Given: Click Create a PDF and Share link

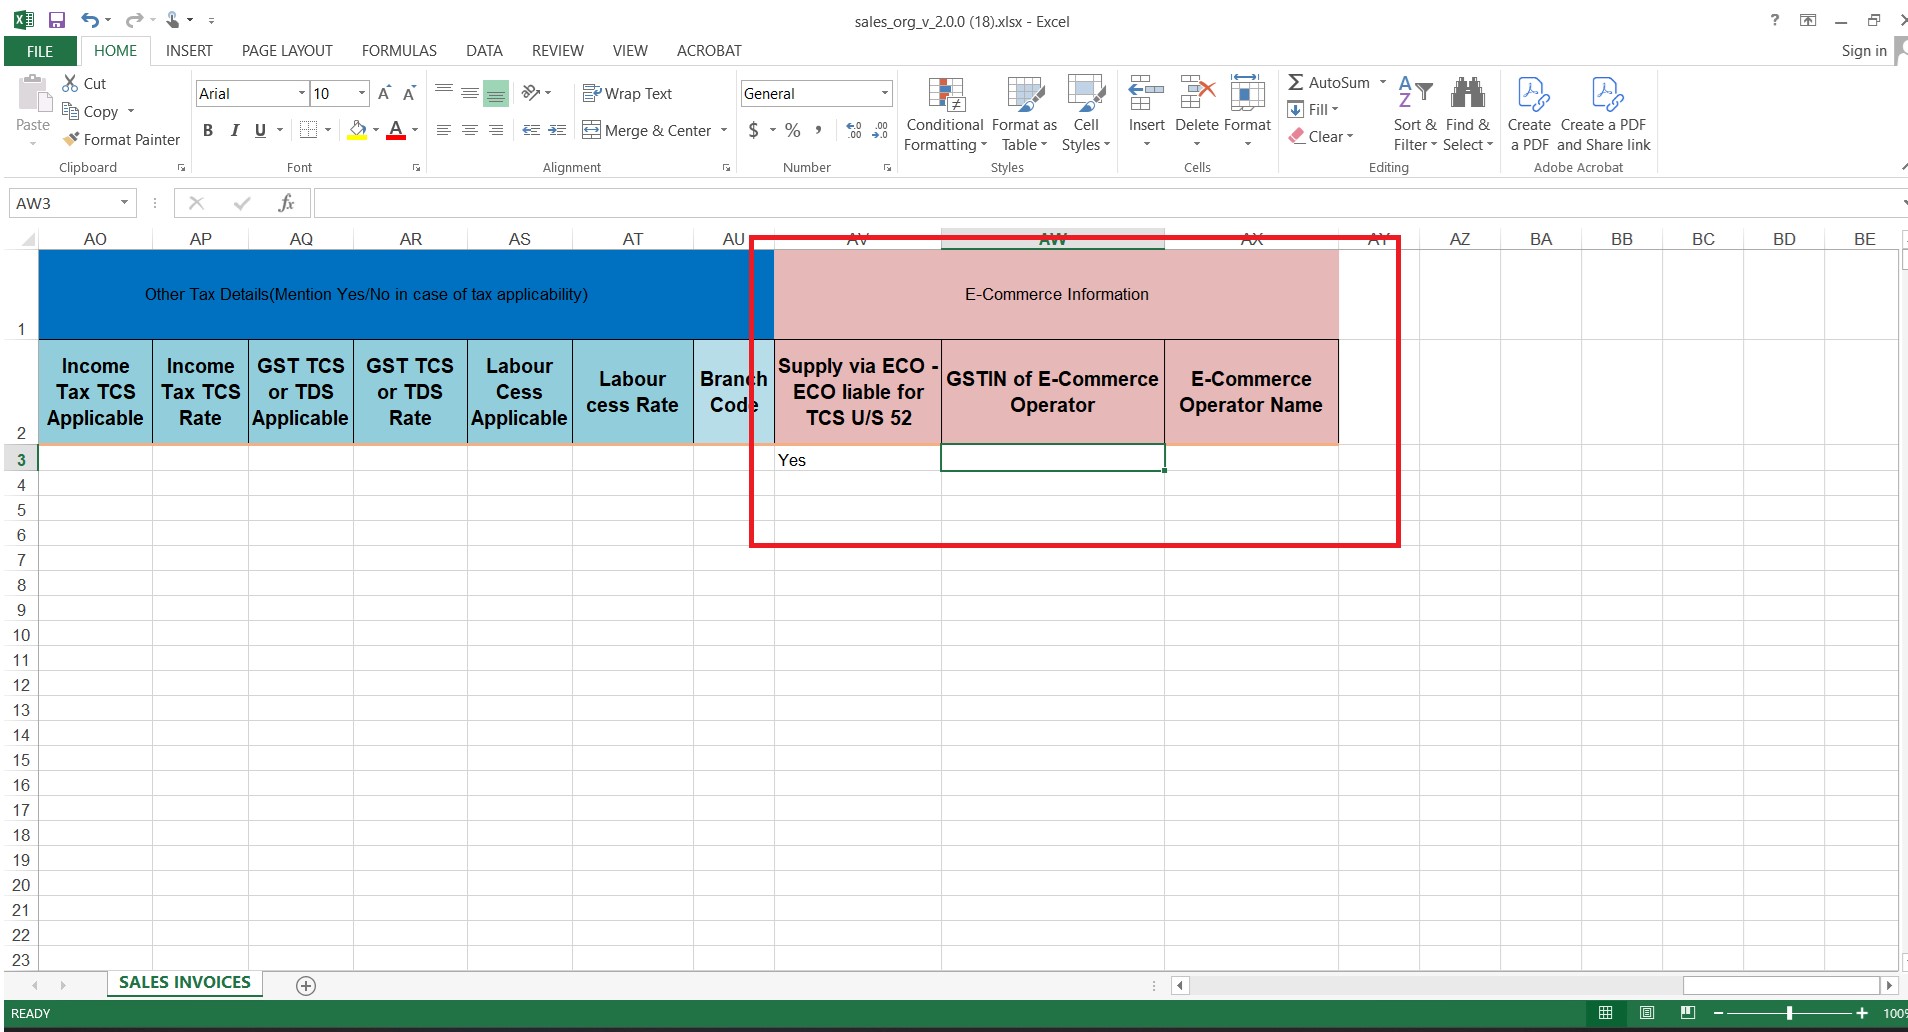Looking at the screenshot, I should pyautogui.click(x=1603, y=114).
